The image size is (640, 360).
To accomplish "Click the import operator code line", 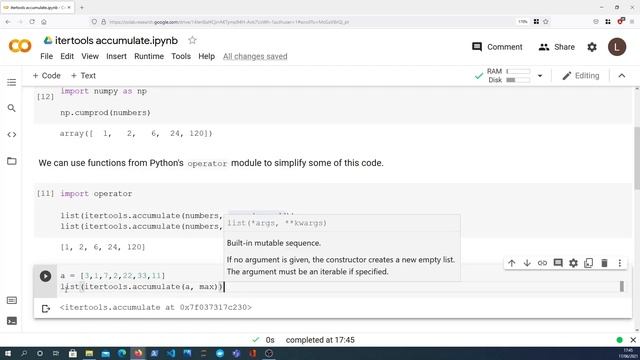I will click(96, 193).
